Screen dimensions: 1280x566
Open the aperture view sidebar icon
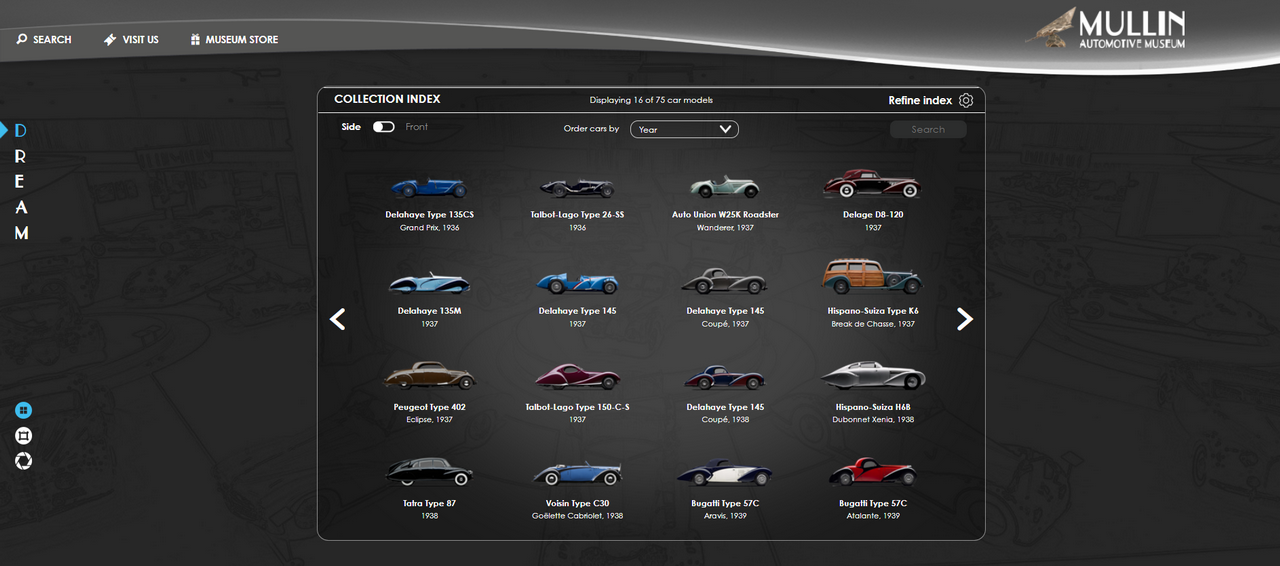pyautogui.click(x=23, y=460)
